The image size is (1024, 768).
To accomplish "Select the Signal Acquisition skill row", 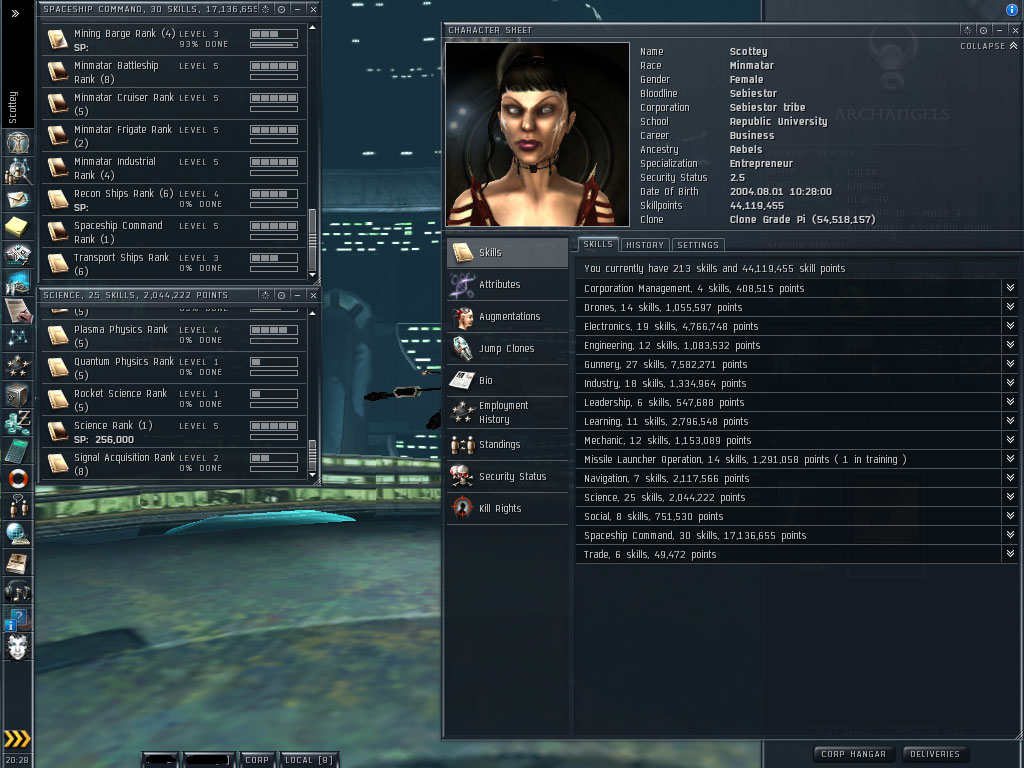I will click(174, 464).
